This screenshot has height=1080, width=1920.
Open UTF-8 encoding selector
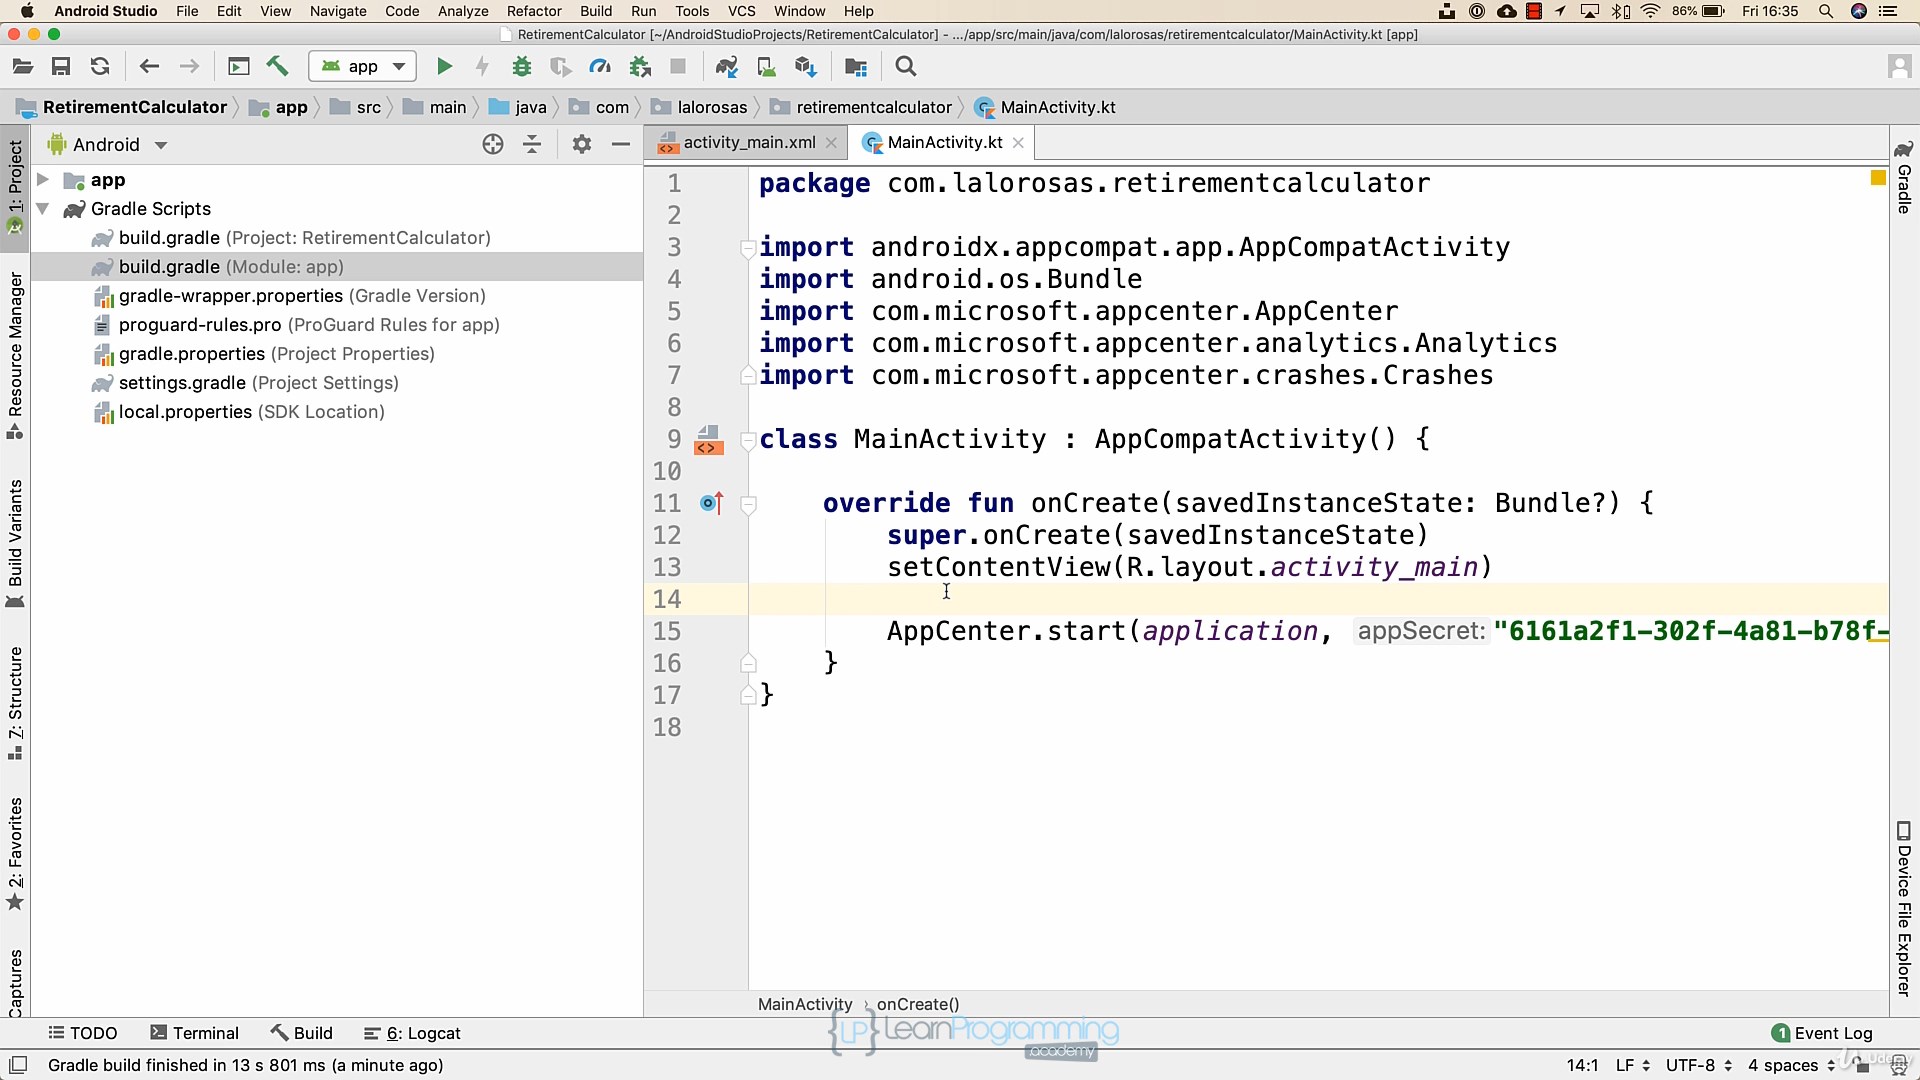click(x=1698, y=1065)
